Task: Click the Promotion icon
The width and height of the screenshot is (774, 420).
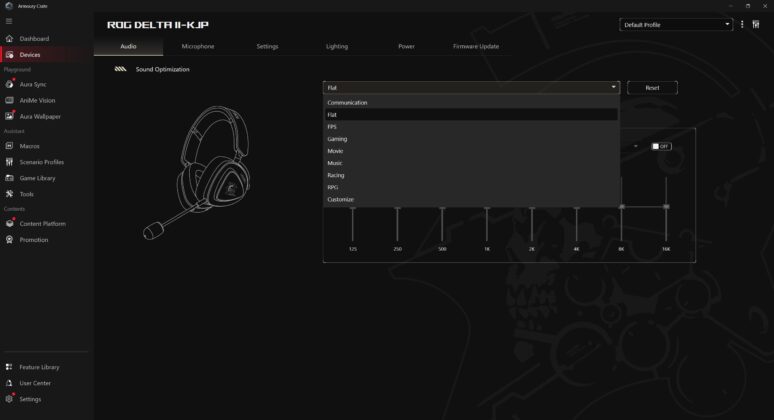Action: point(9,240)
